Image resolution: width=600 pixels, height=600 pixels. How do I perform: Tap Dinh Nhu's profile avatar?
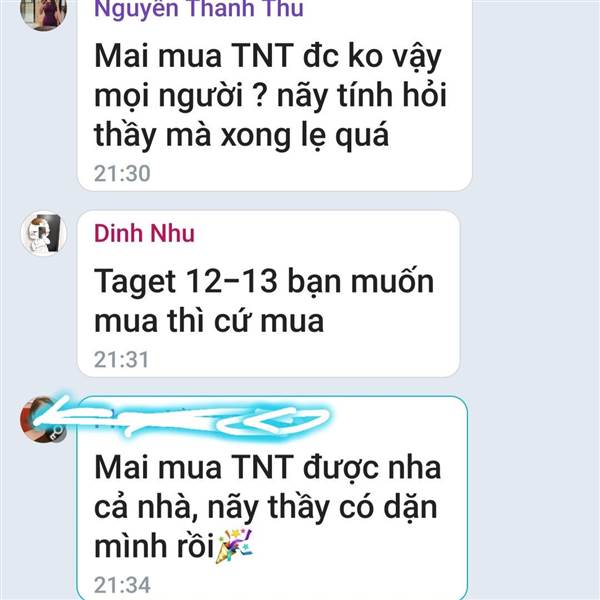(44, 233)
